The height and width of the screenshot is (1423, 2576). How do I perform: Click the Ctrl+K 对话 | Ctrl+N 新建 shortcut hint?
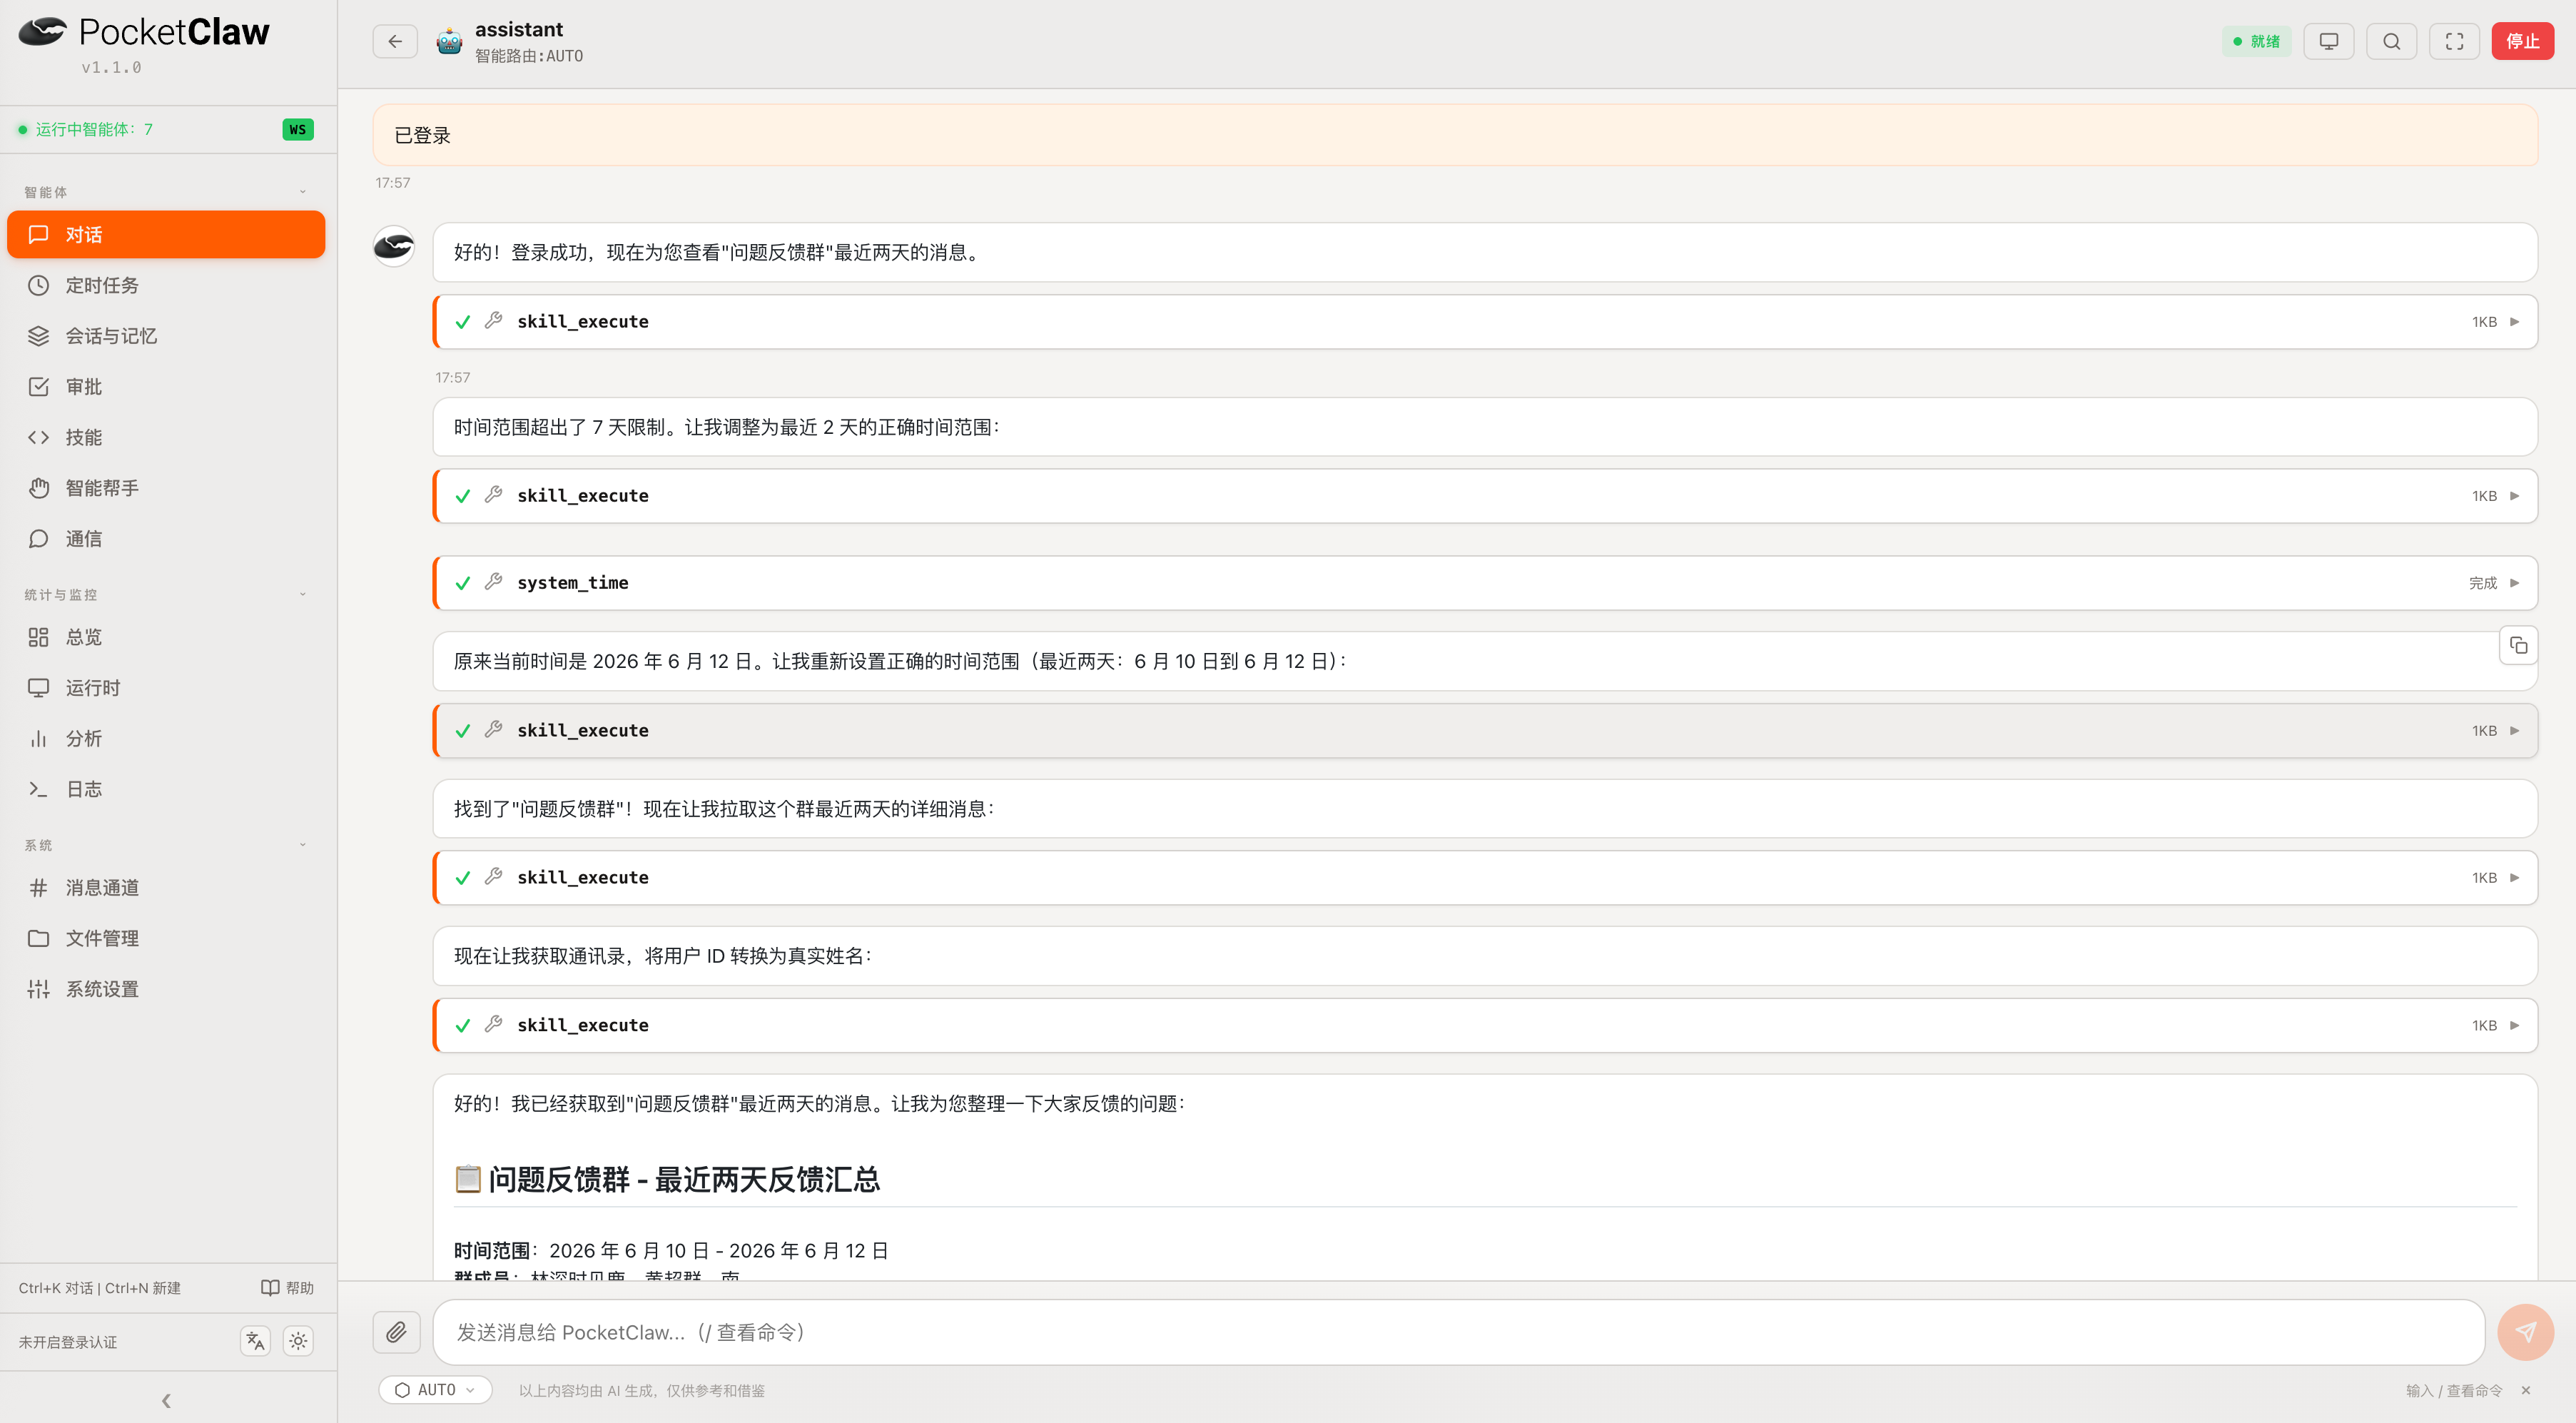(x=100, y=1288)
